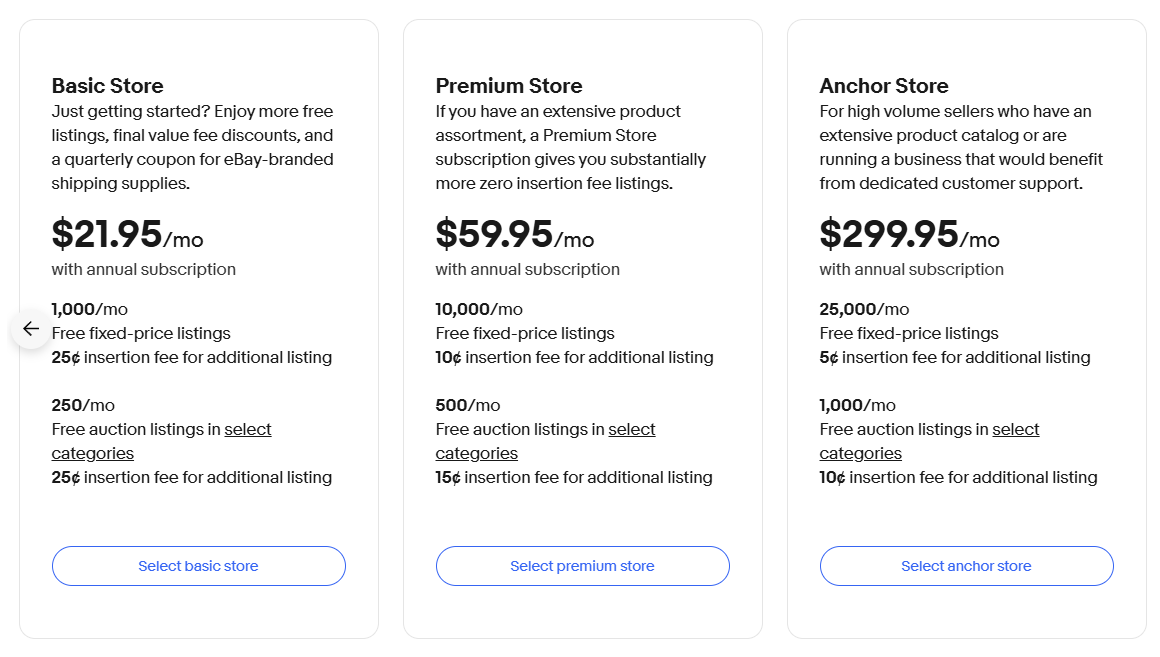1160x657 pixels.
Task: Click the $299.95/mo price
Action: tap(909, 234)
